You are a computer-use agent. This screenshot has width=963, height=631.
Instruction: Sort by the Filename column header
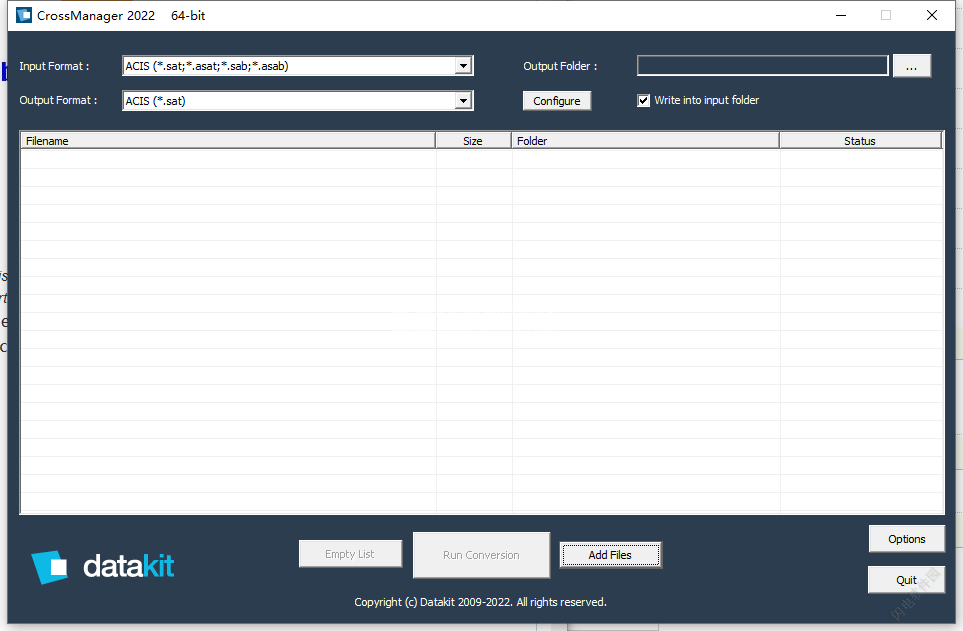coord(228,141)
